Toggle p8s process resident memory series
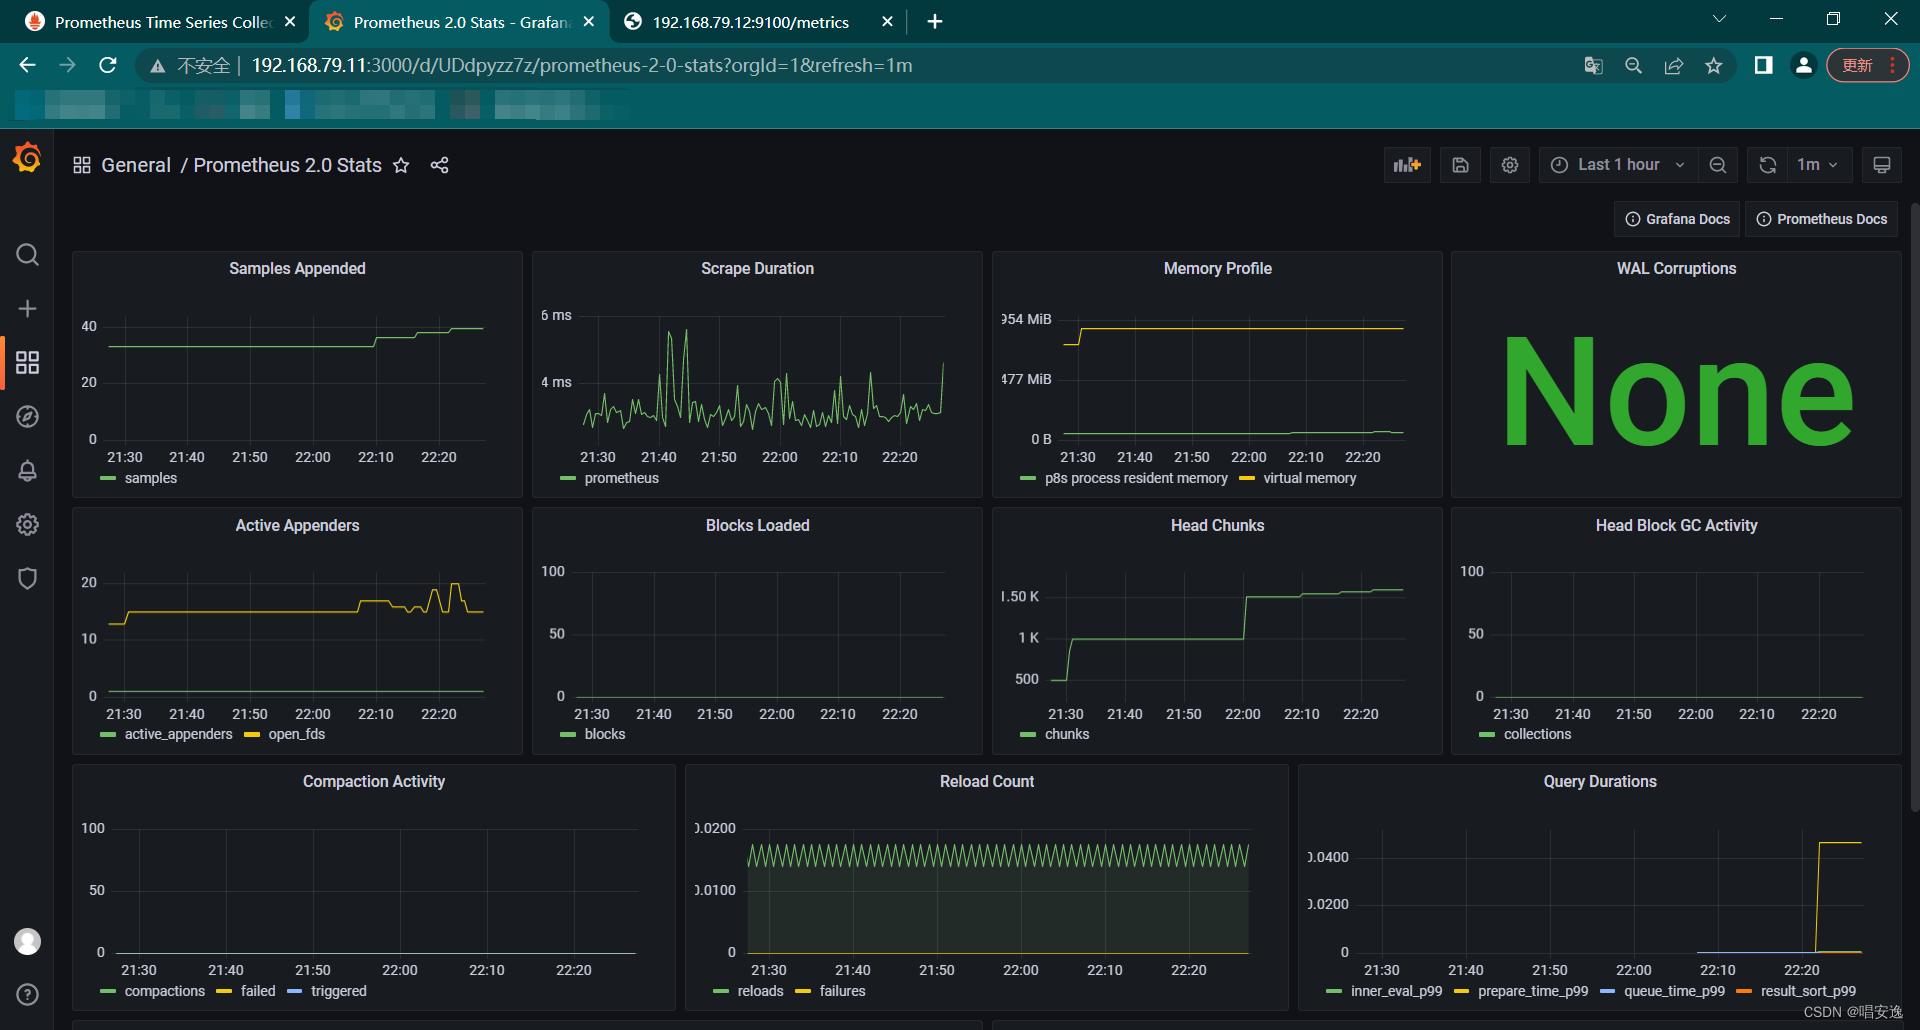This screenshot has height=1030, width=1920. [x=1136, y=478]
